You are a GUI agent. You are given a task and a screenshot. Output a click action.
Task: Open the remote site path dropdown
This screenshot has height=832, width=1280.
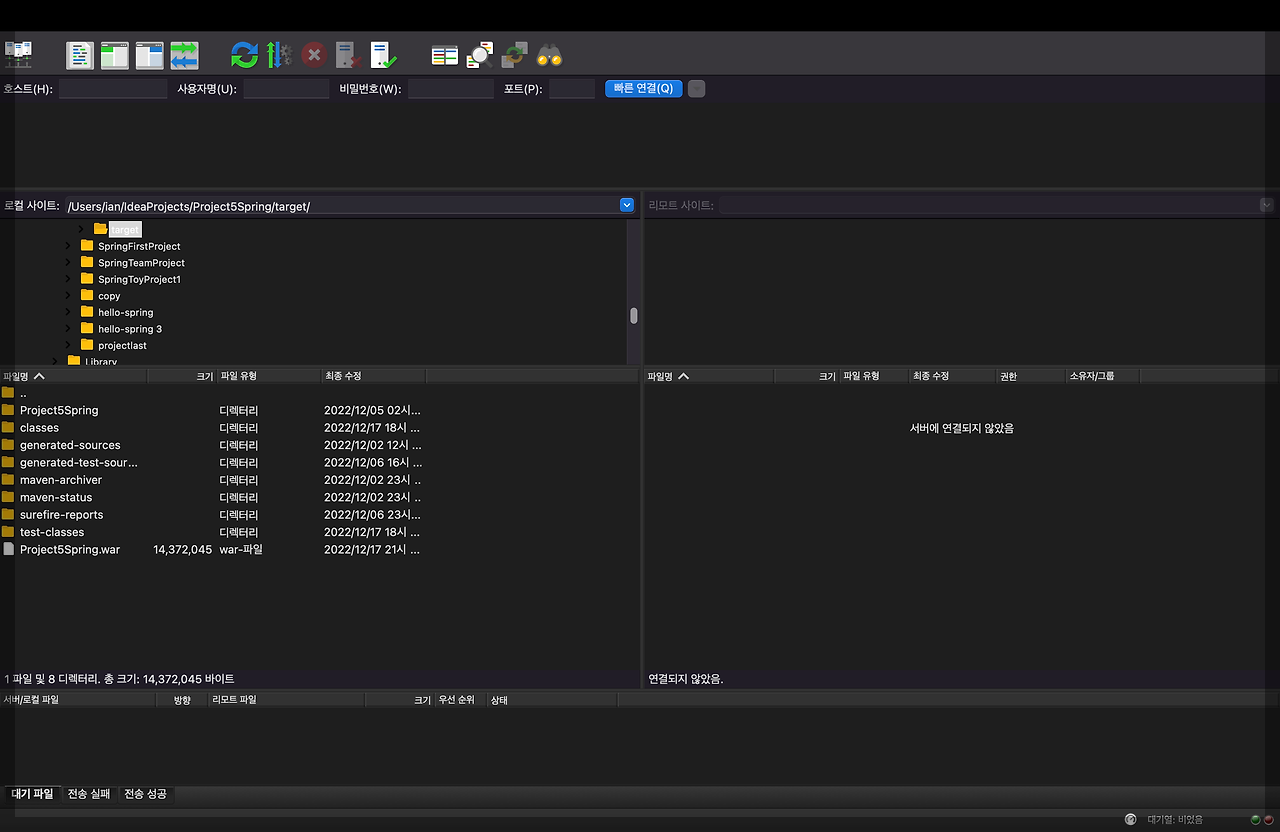pyautogui.click(x=1266, y=205)
